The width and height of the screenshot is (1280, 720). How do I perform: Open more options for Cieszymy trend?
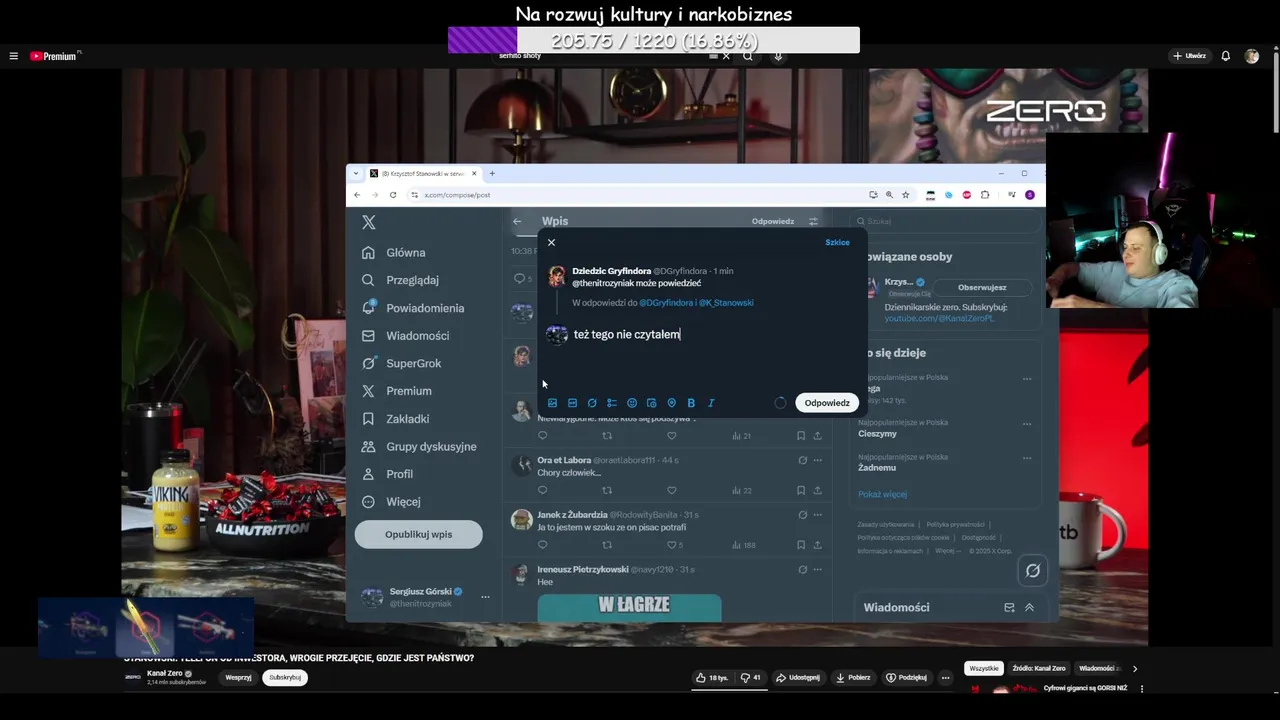coord(1027,424)
